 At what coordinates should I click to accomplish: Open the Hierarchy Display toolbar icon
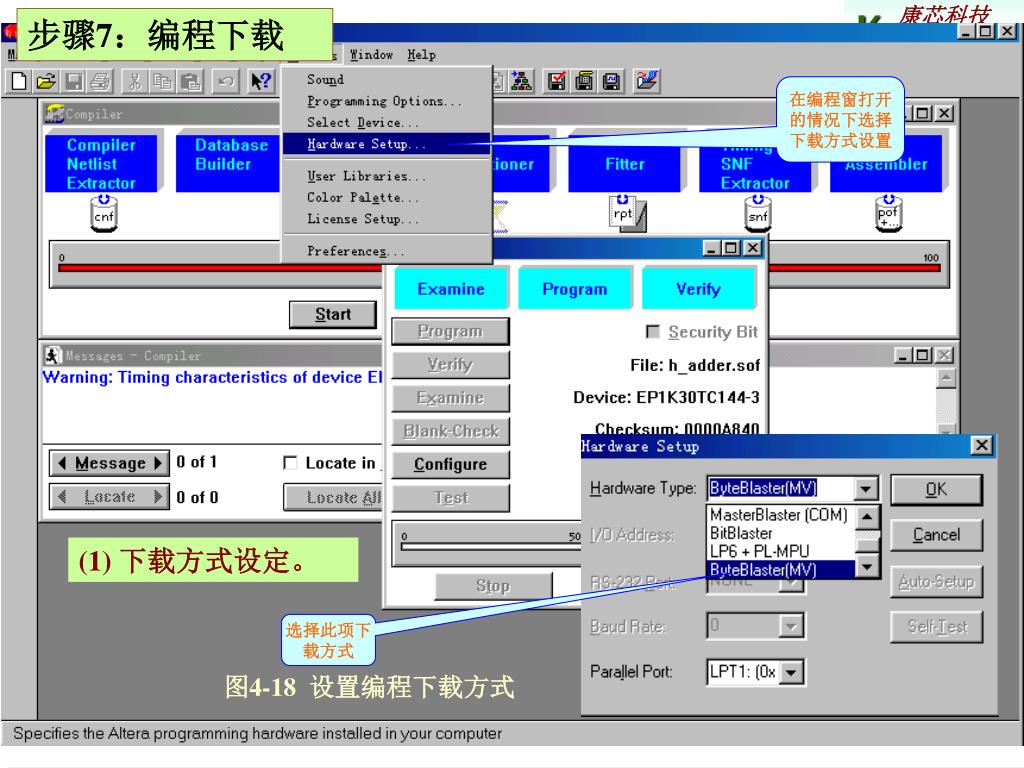(520, 81)
